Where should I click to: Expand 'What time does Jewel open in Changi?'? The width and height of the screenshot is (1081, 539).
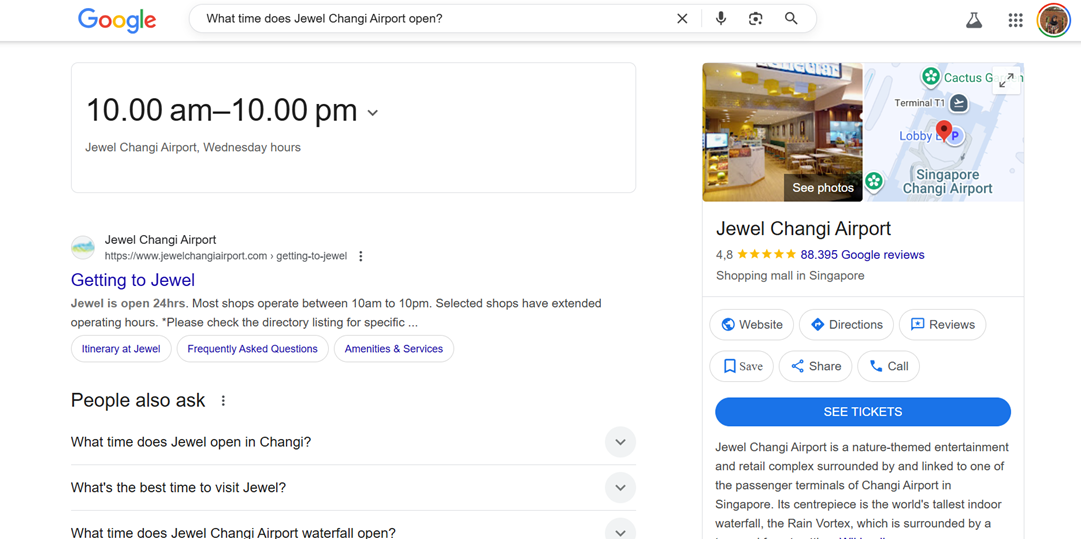point(620,442)
